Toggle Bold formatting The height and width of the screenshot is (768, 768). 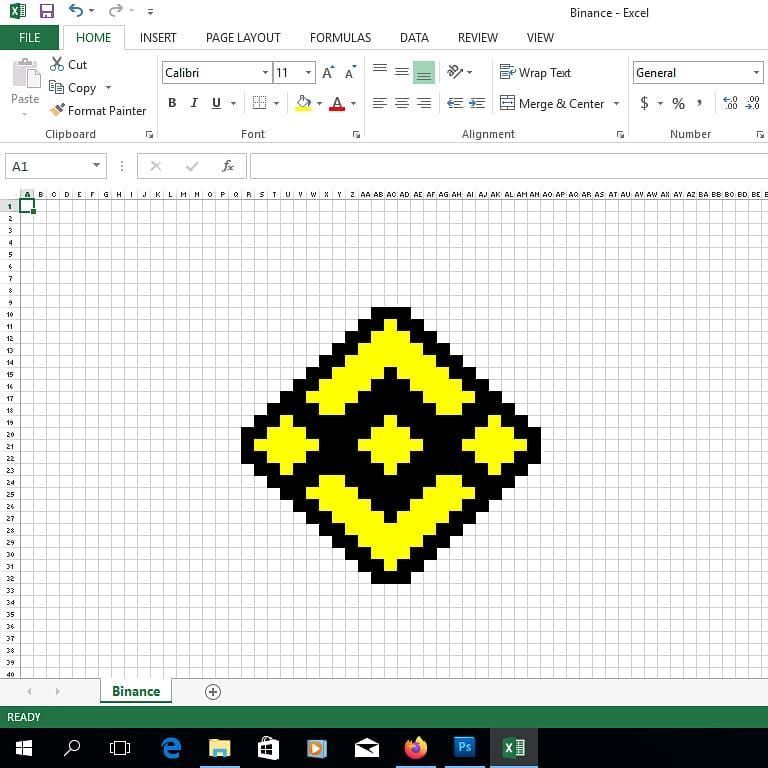pyautogui.click(x=172, y=103)
